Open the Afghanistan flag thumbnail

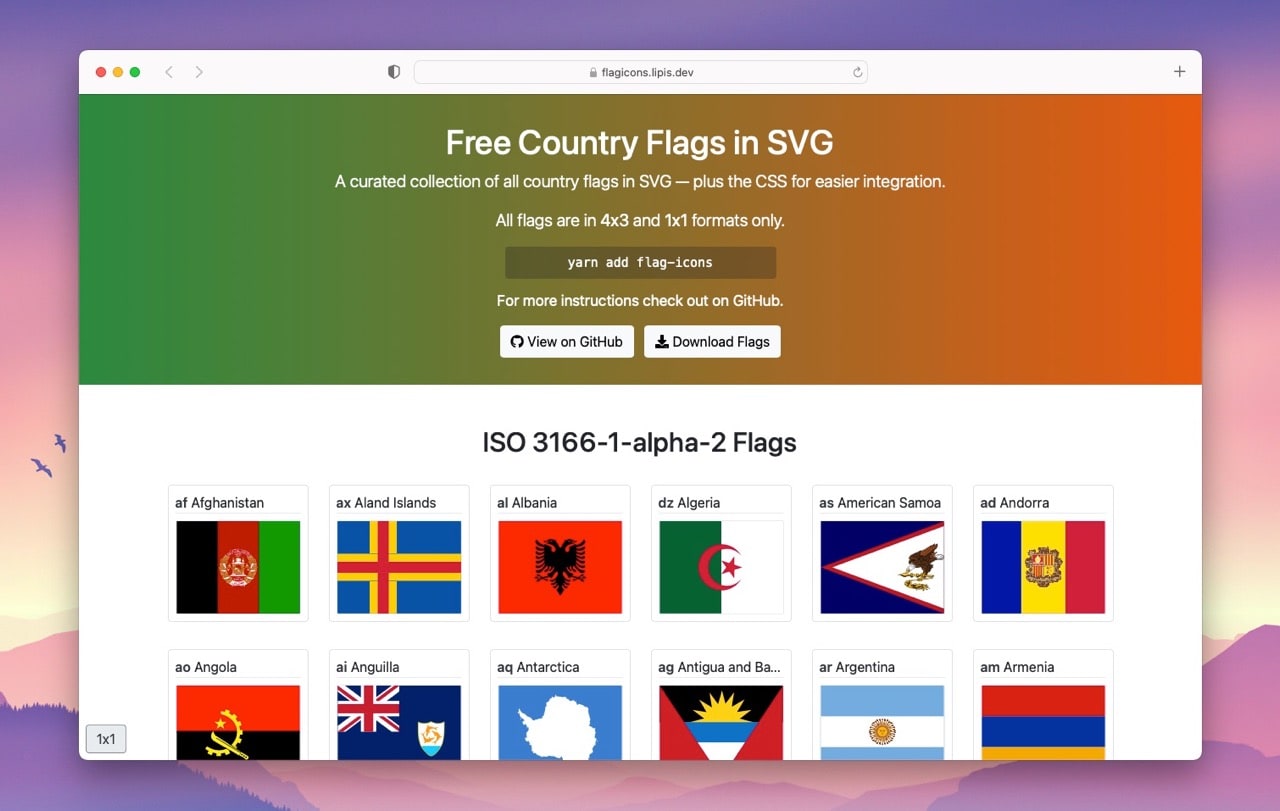[238, 565]
